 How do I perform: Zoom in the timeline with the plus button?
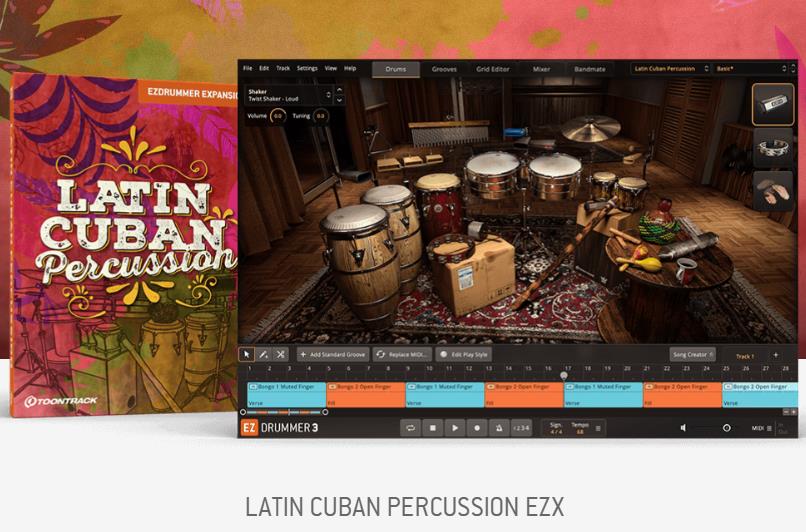tap(794, 412)
